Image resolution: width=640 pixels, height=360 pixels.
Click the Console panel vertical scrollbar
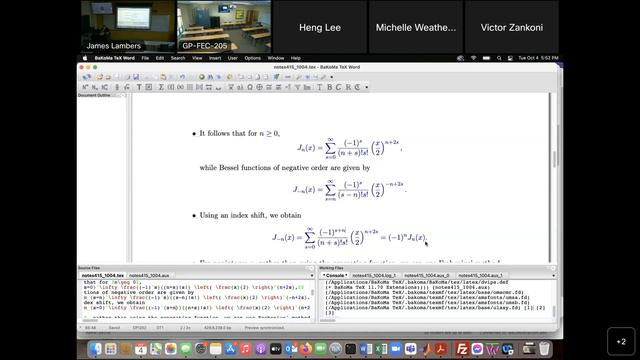pyautogui.click(x=554, y=311)
